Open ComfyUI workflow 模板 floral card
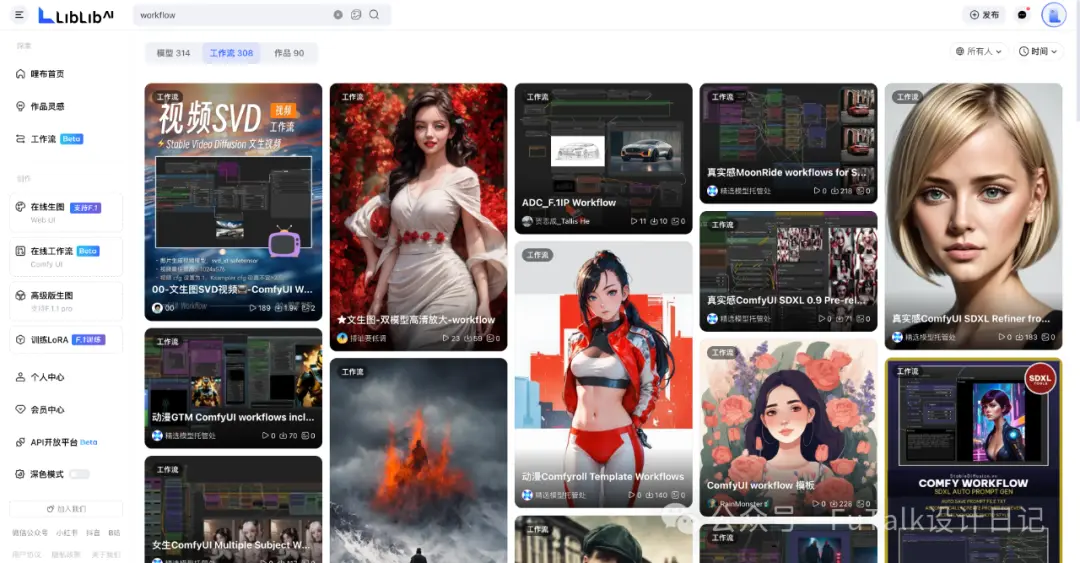The height and width of the screenshot is (563, 1080). pos(789,427)
